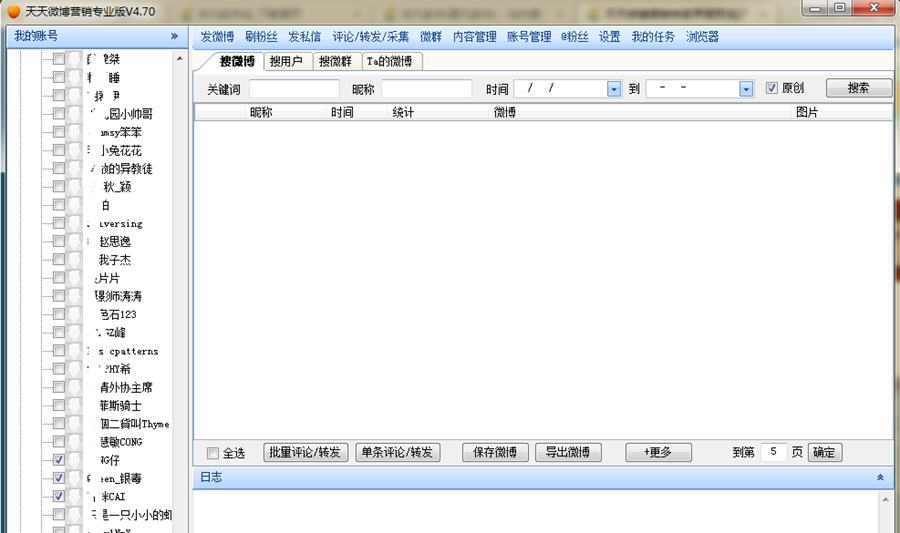Open the start date dropdown after 时间
Screen dimensions: 900x533
coord(614,89)
